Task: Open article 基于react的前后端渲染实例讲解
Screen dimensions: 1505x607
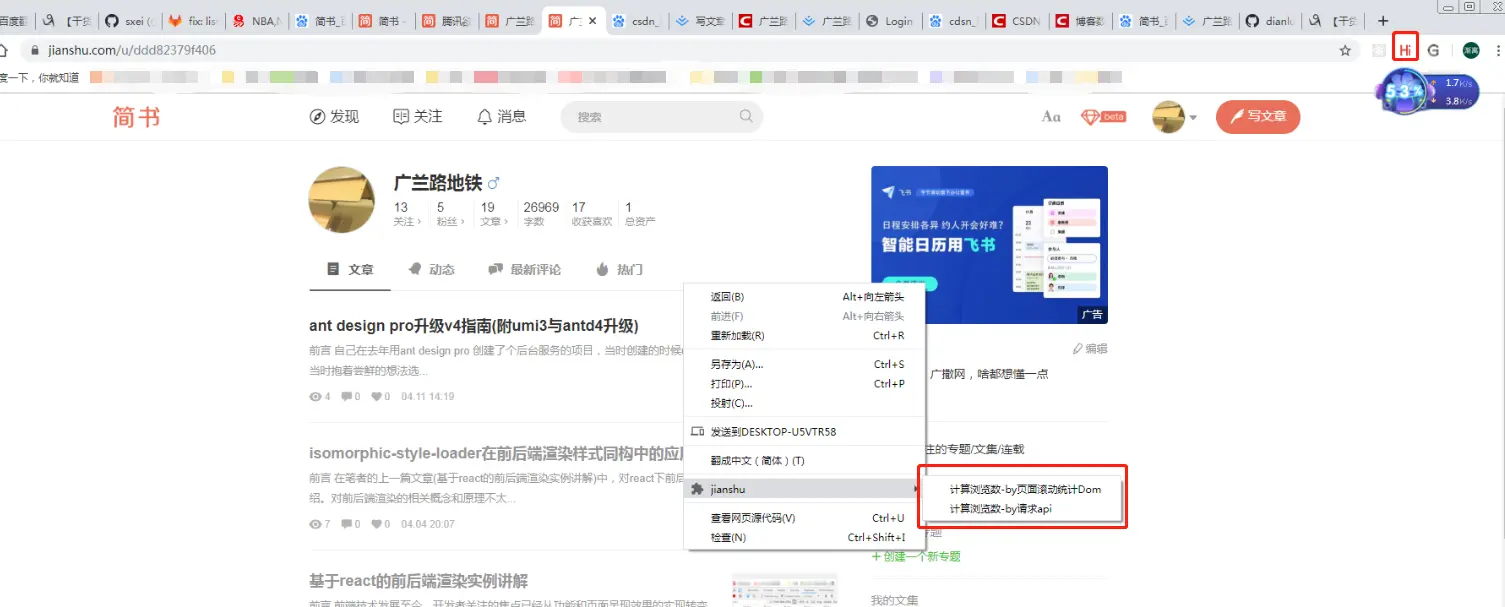Action: point(419,581)
